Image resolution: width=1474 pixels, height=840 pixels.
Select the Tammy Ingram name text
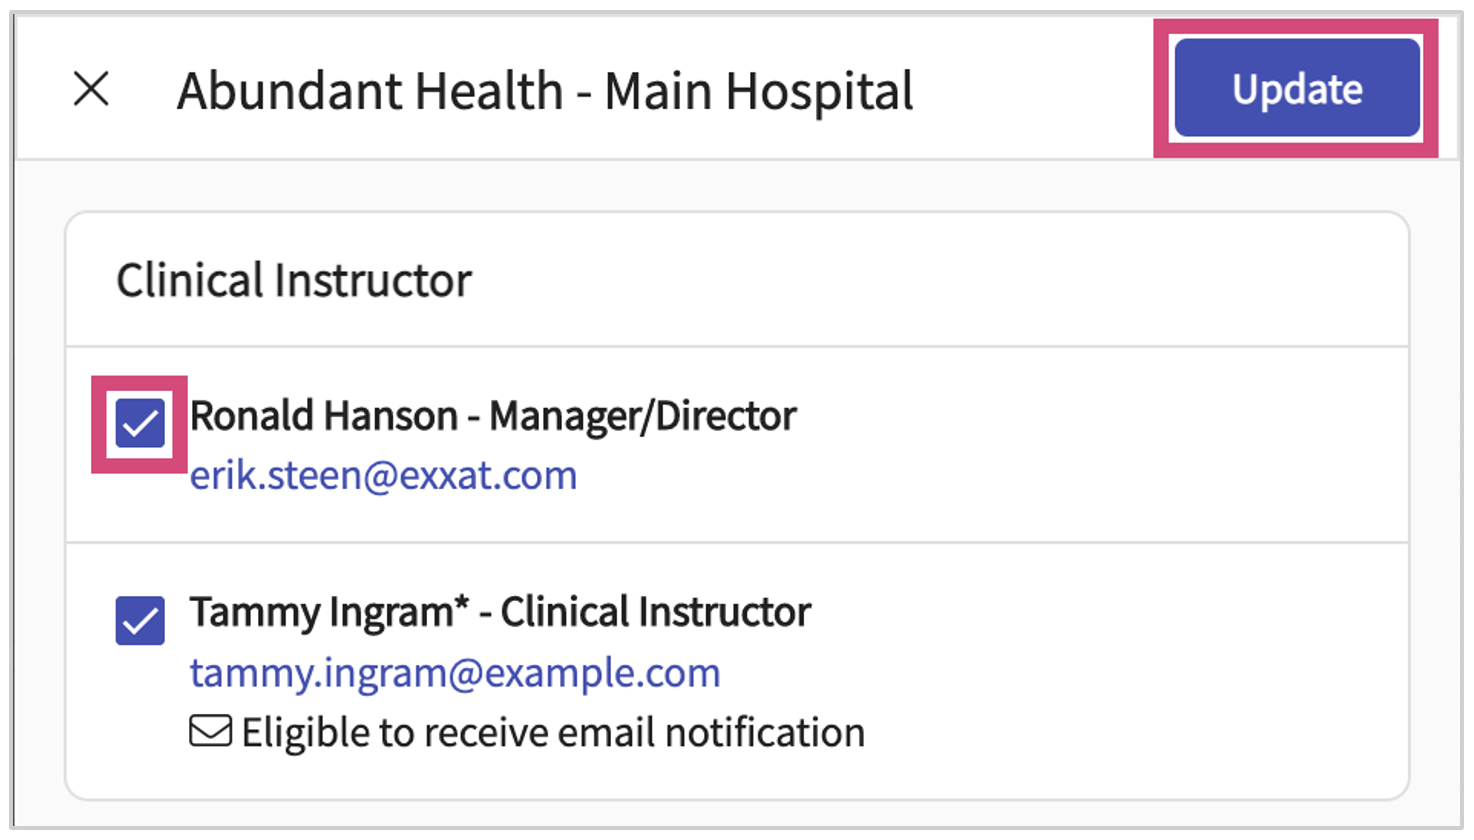pyautogui.click(x=321, y=612)
